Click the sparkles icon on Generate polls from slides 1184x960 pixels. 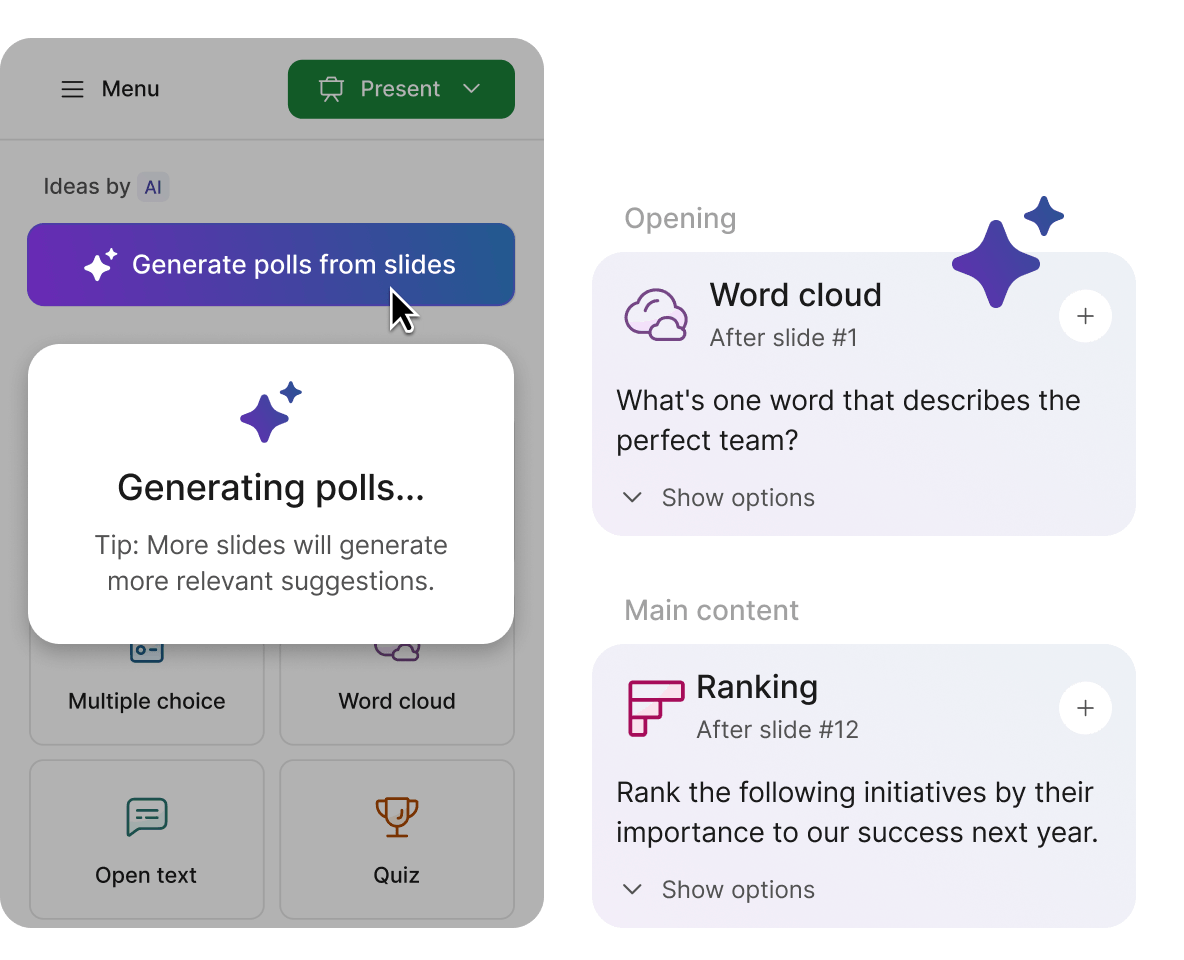pos(97,264)
